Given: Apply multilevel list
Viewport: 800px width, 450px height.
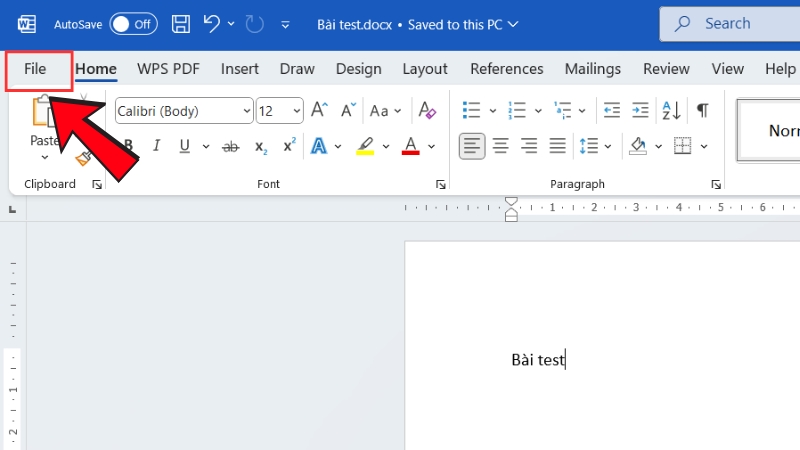Looking at the screenshot, I should click(x=562, y=110).
